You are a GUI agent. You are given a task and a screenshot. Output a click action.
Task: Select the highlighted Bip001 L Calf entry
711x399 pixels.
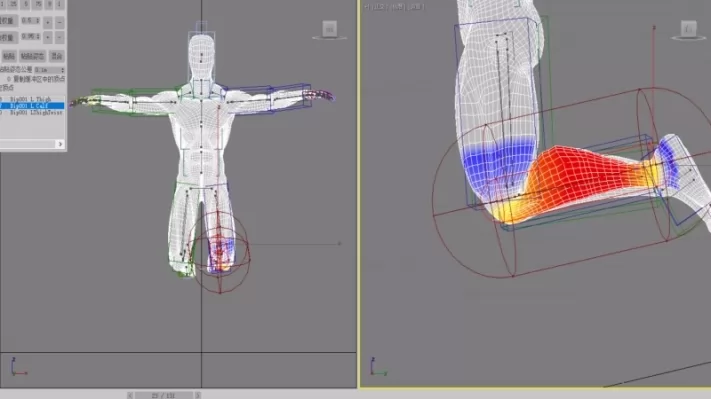click(x=32, y=106)
